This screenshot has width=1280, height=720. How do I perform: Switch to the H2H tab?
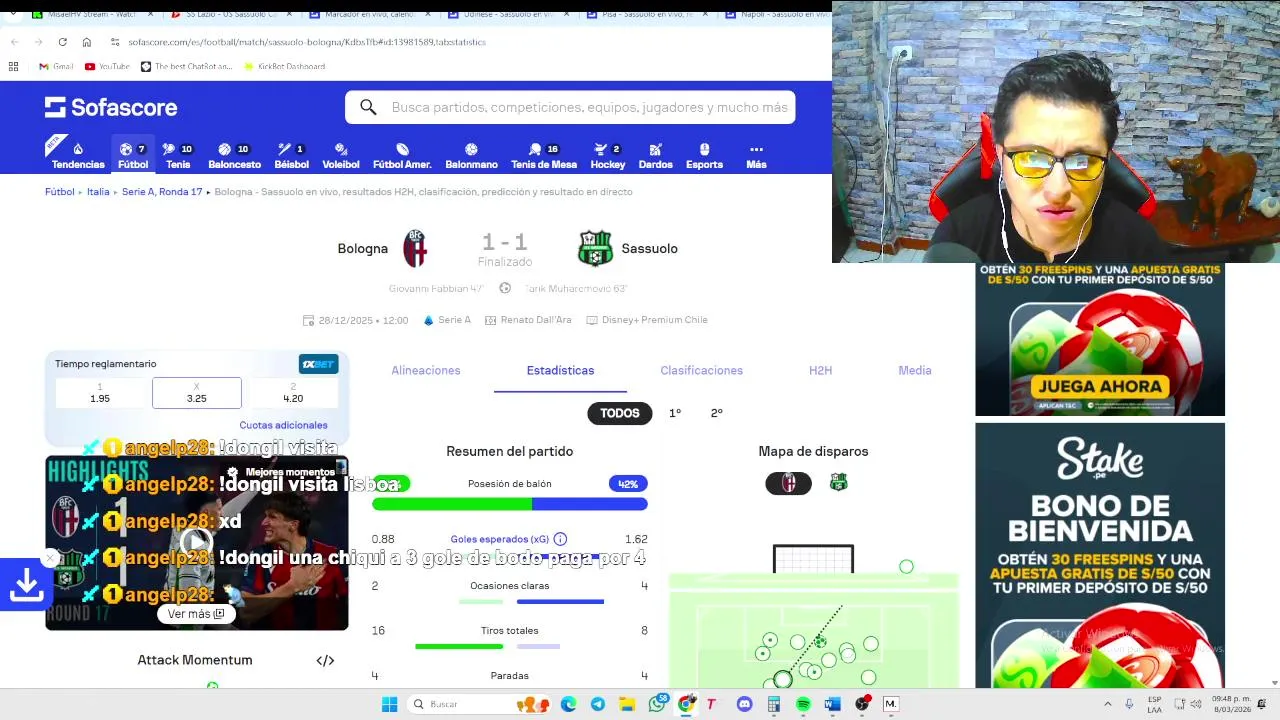[820, 370]
